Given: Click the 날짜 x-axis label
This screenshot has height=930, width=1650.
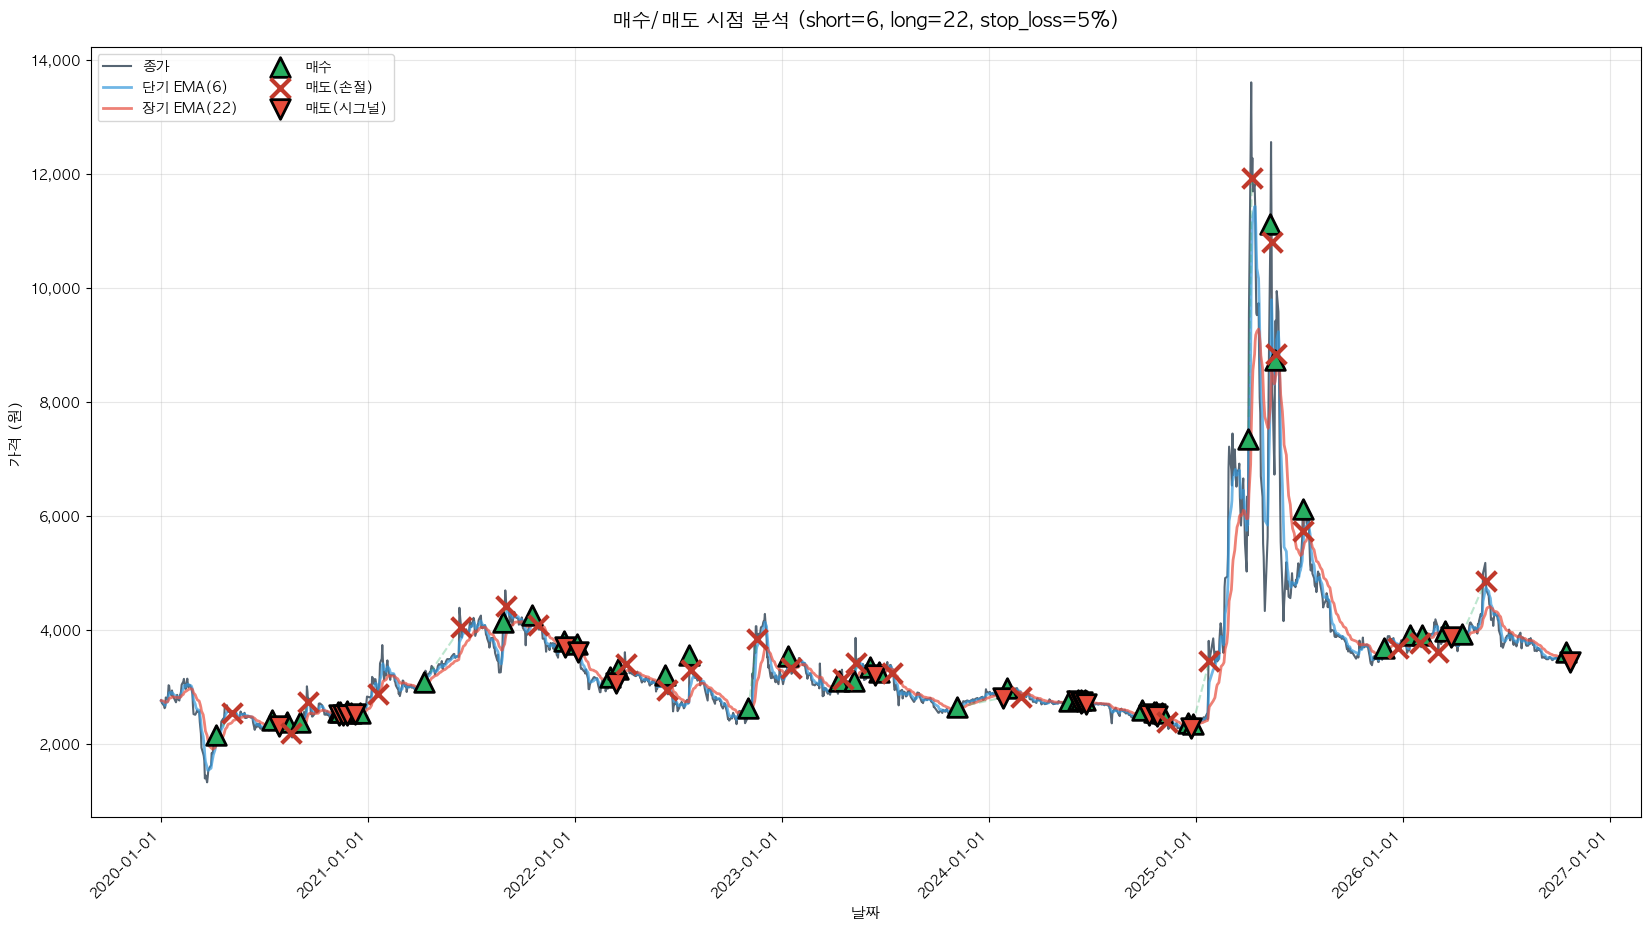Looking at the screenshot, I should coord(865,912).
